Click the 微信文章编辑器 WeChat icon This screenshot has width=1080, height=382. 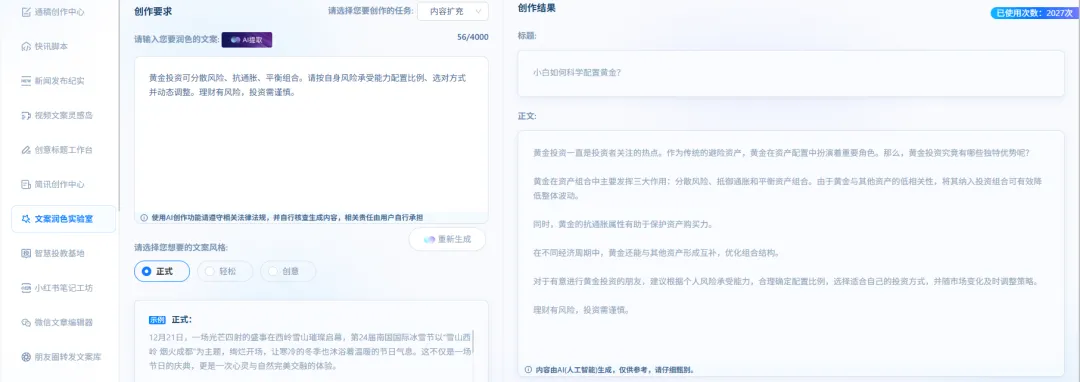[x=26, y=322]
